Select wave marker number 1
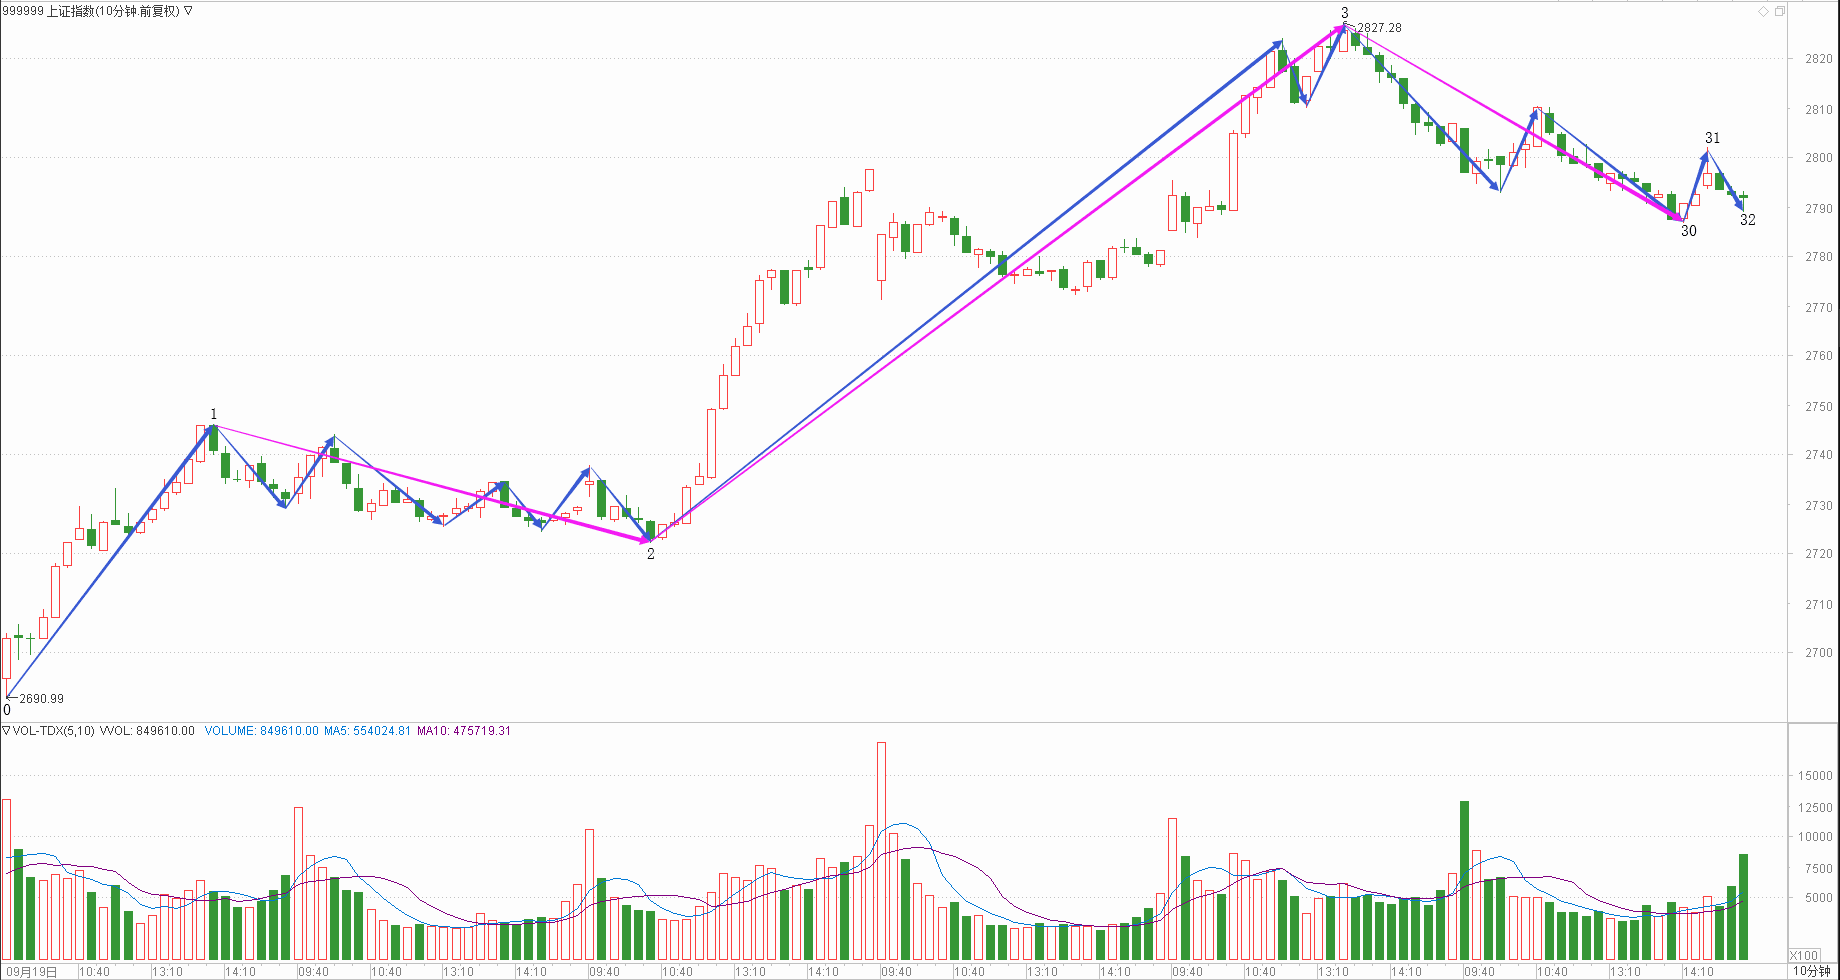This screenshot has height=980, width=1840. coord(213,414)
